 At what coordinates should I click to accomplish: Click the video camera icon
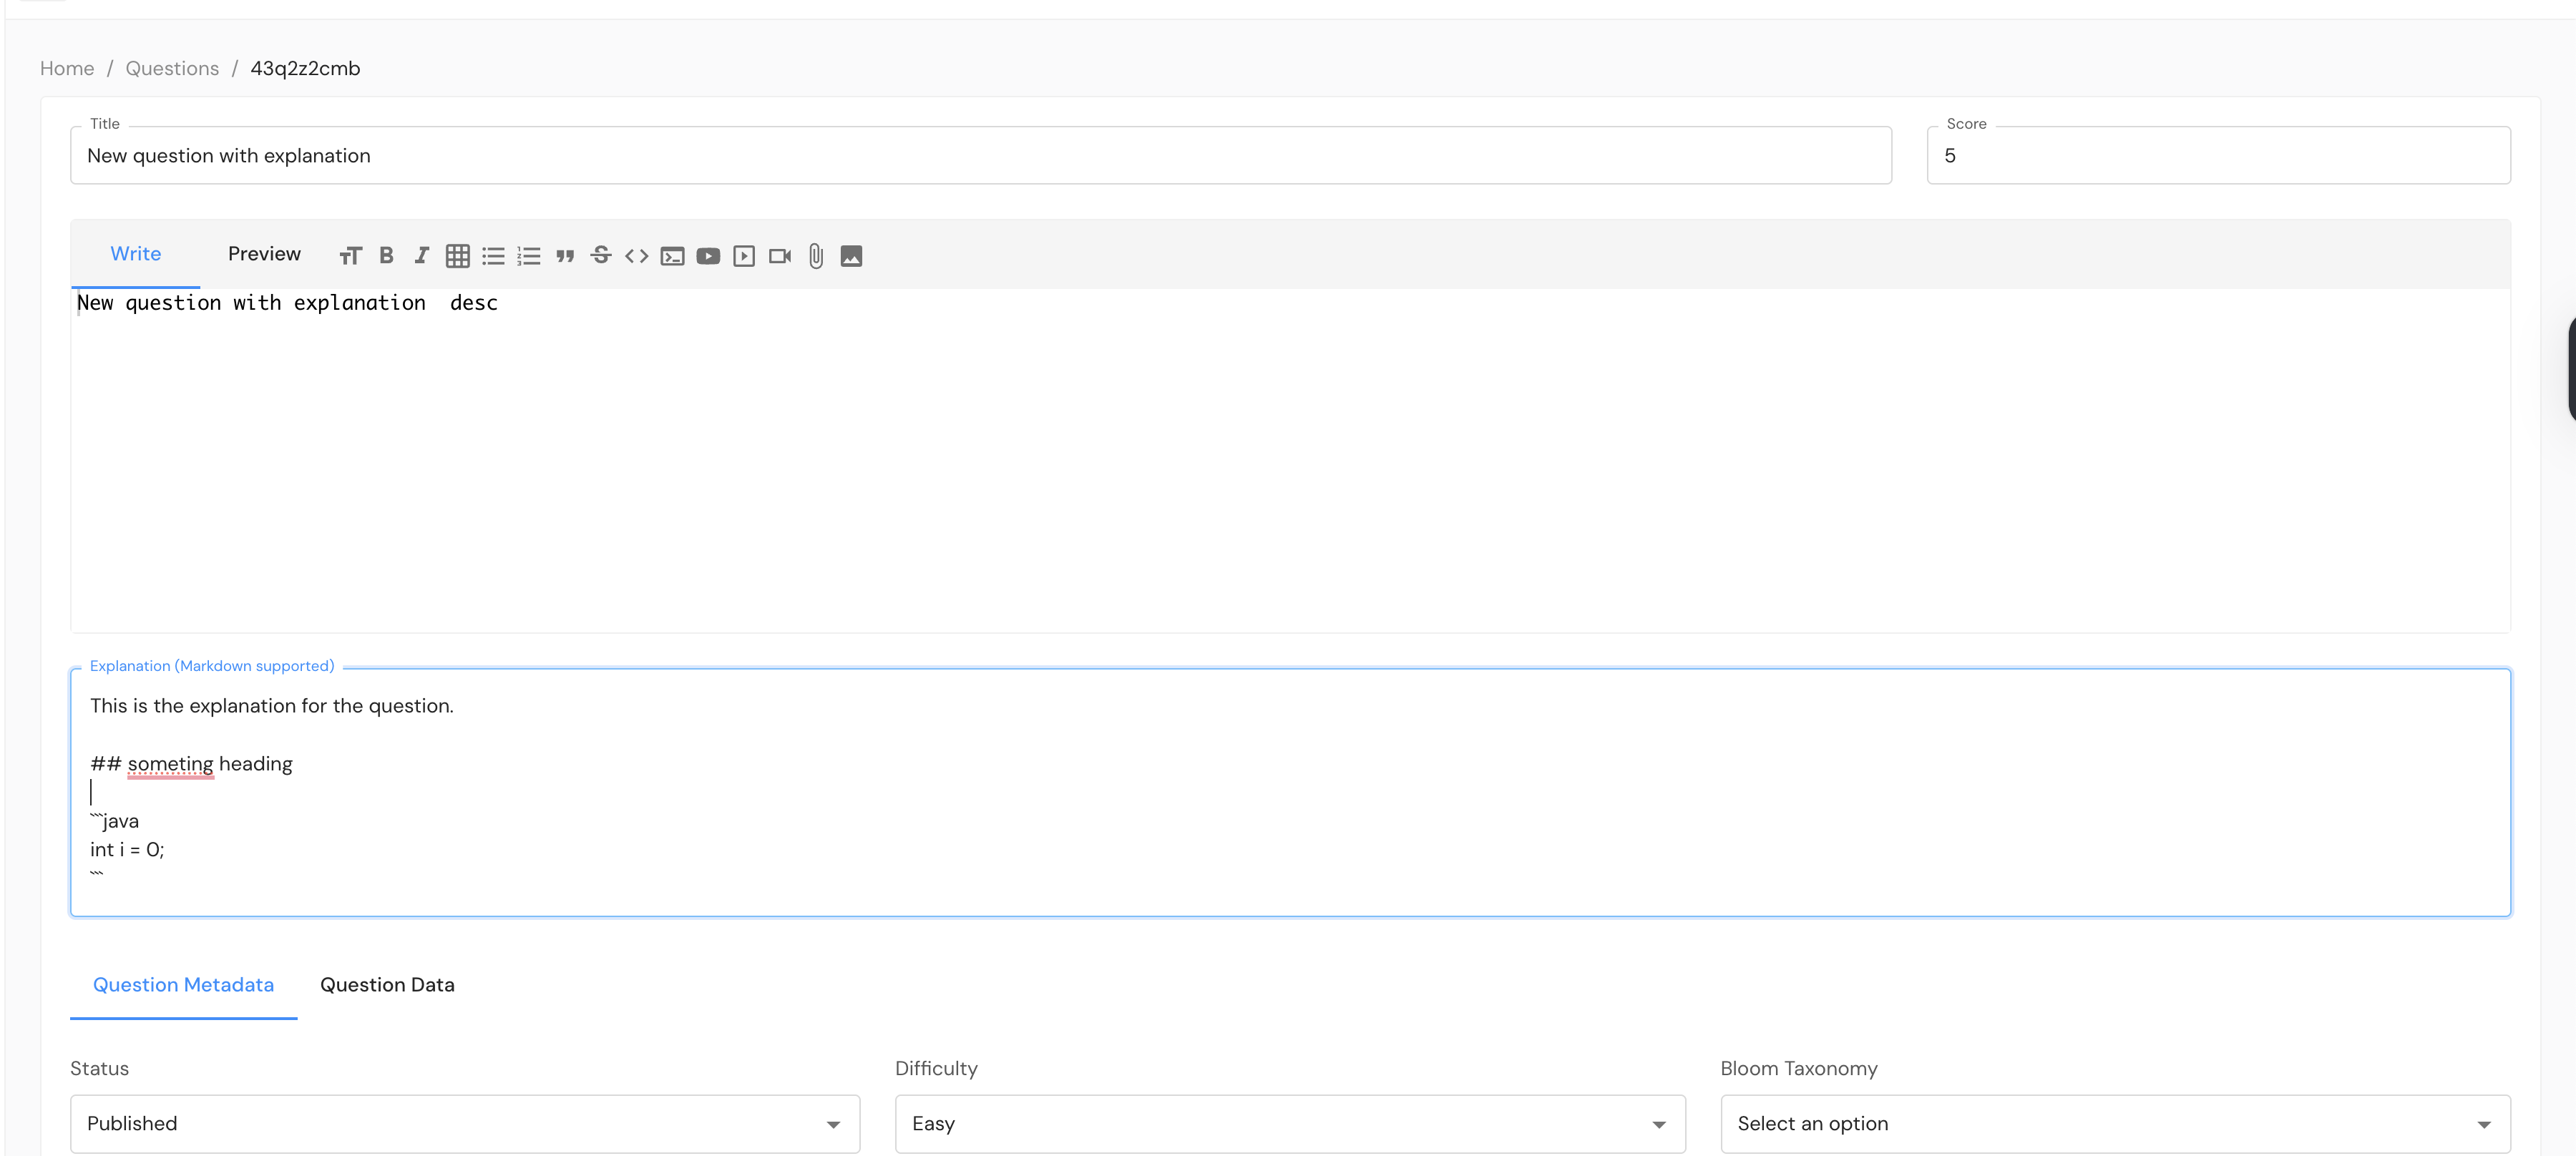(780, 256)
